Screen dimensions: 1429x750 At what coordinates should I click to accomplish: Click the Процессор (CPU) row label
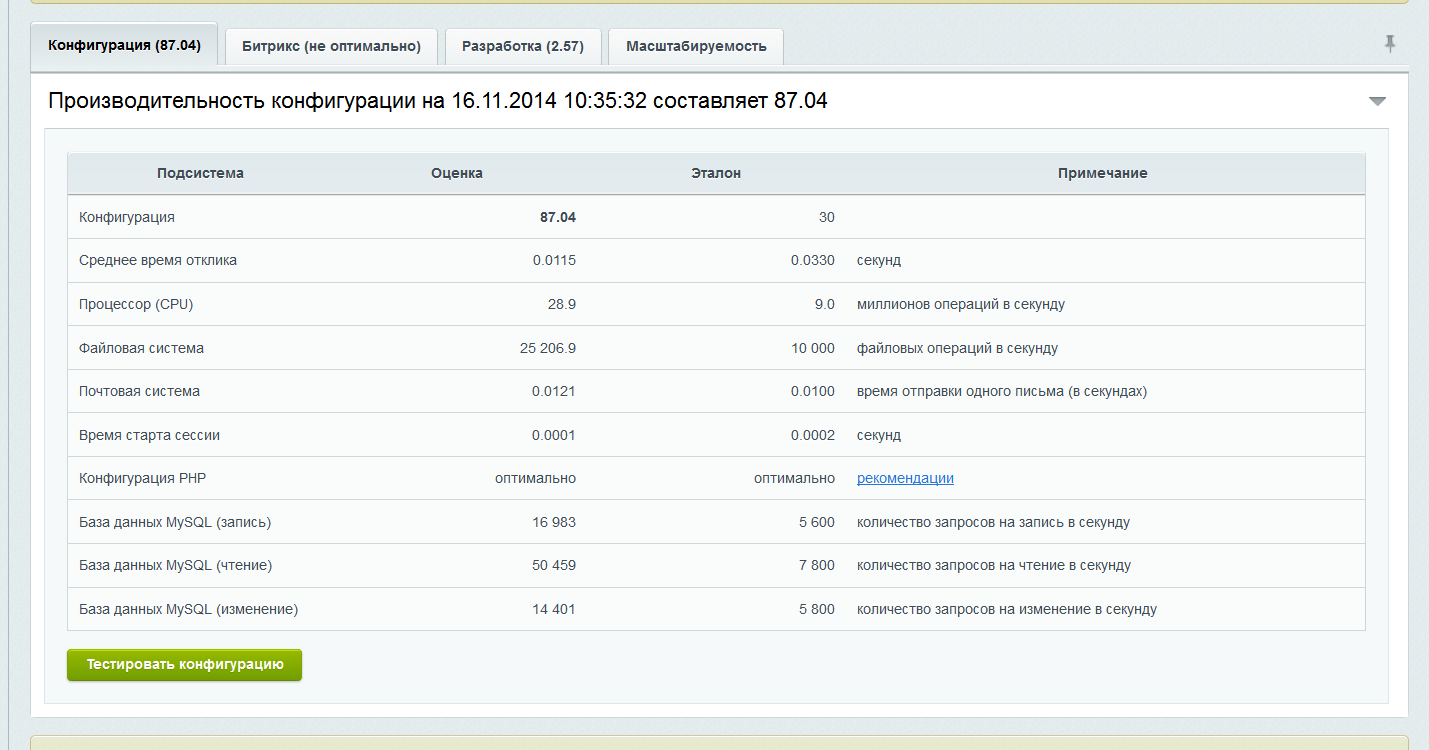[136, 304]
